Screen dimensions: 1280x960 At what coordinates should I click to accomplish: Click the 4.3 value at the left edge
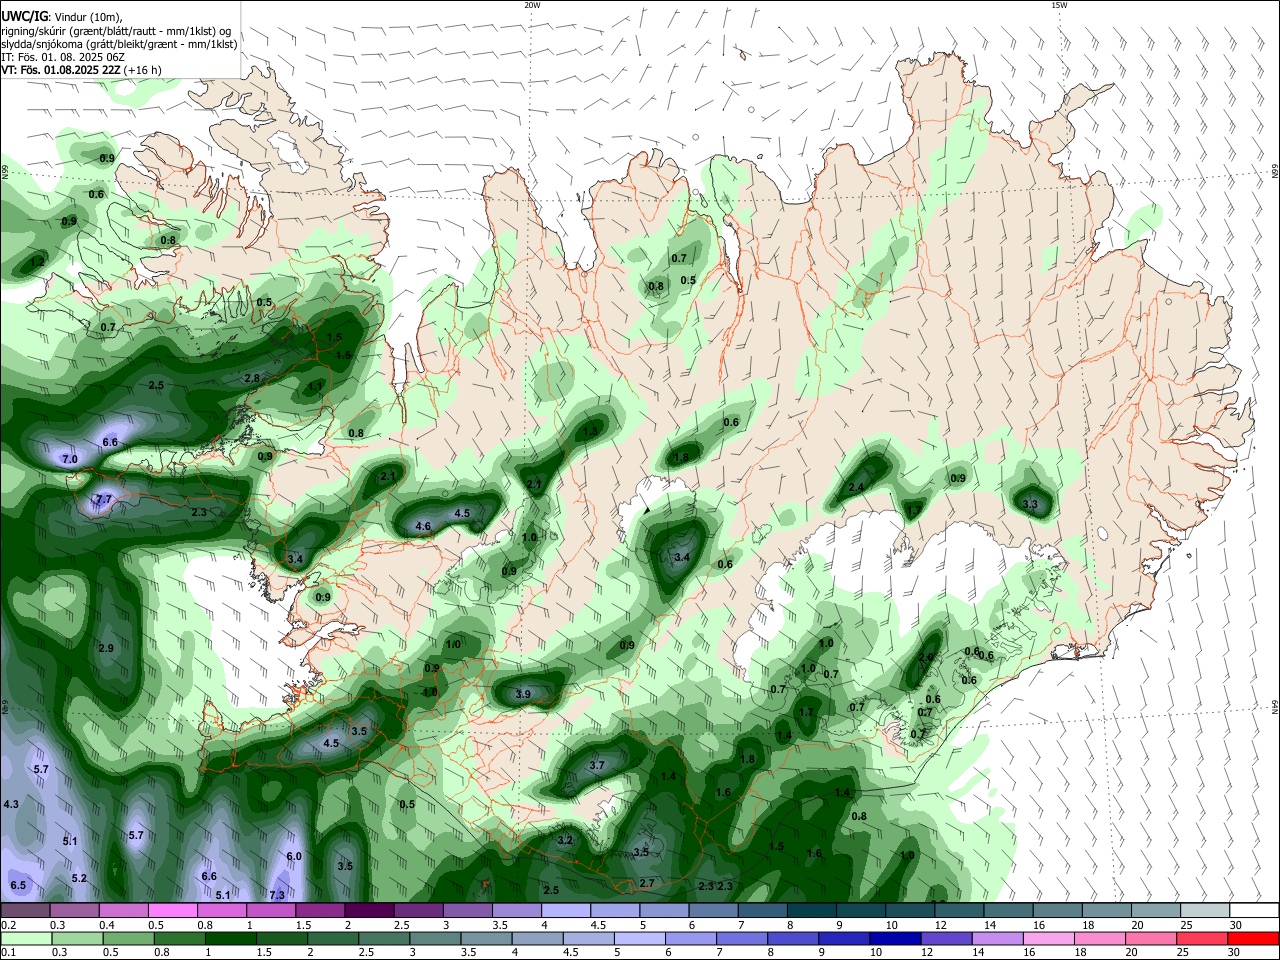(x=11, y=804)
